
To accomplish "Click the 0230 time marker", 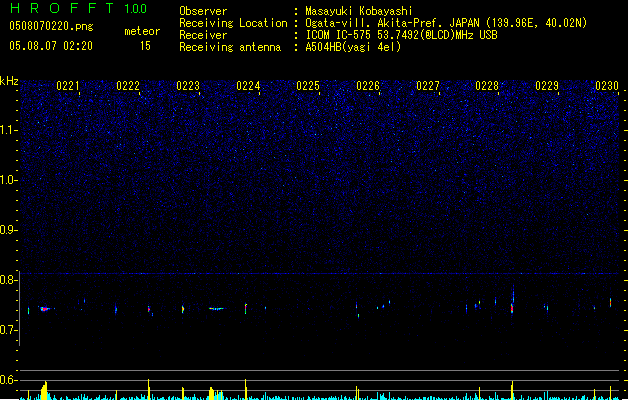I will tap(607, 86).
